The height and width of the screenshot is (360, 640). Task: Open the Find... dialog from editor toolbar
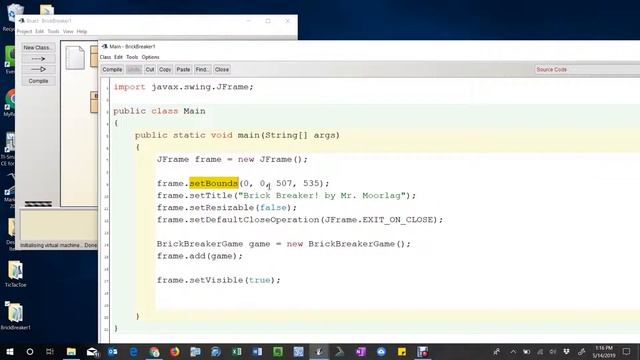pos(202,69)
